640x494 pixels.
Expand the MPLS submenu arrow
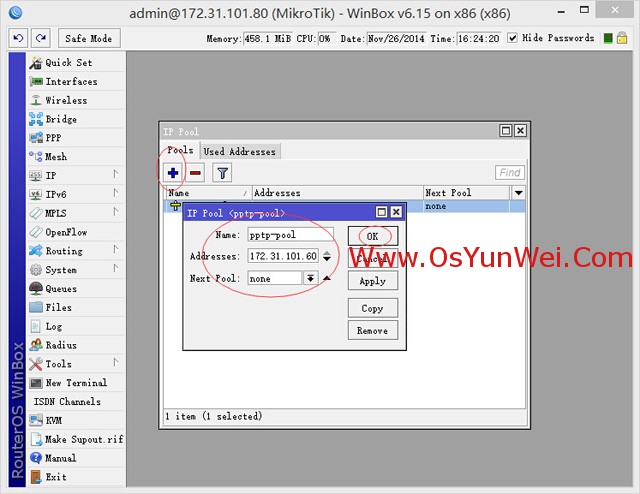[116, 211]
